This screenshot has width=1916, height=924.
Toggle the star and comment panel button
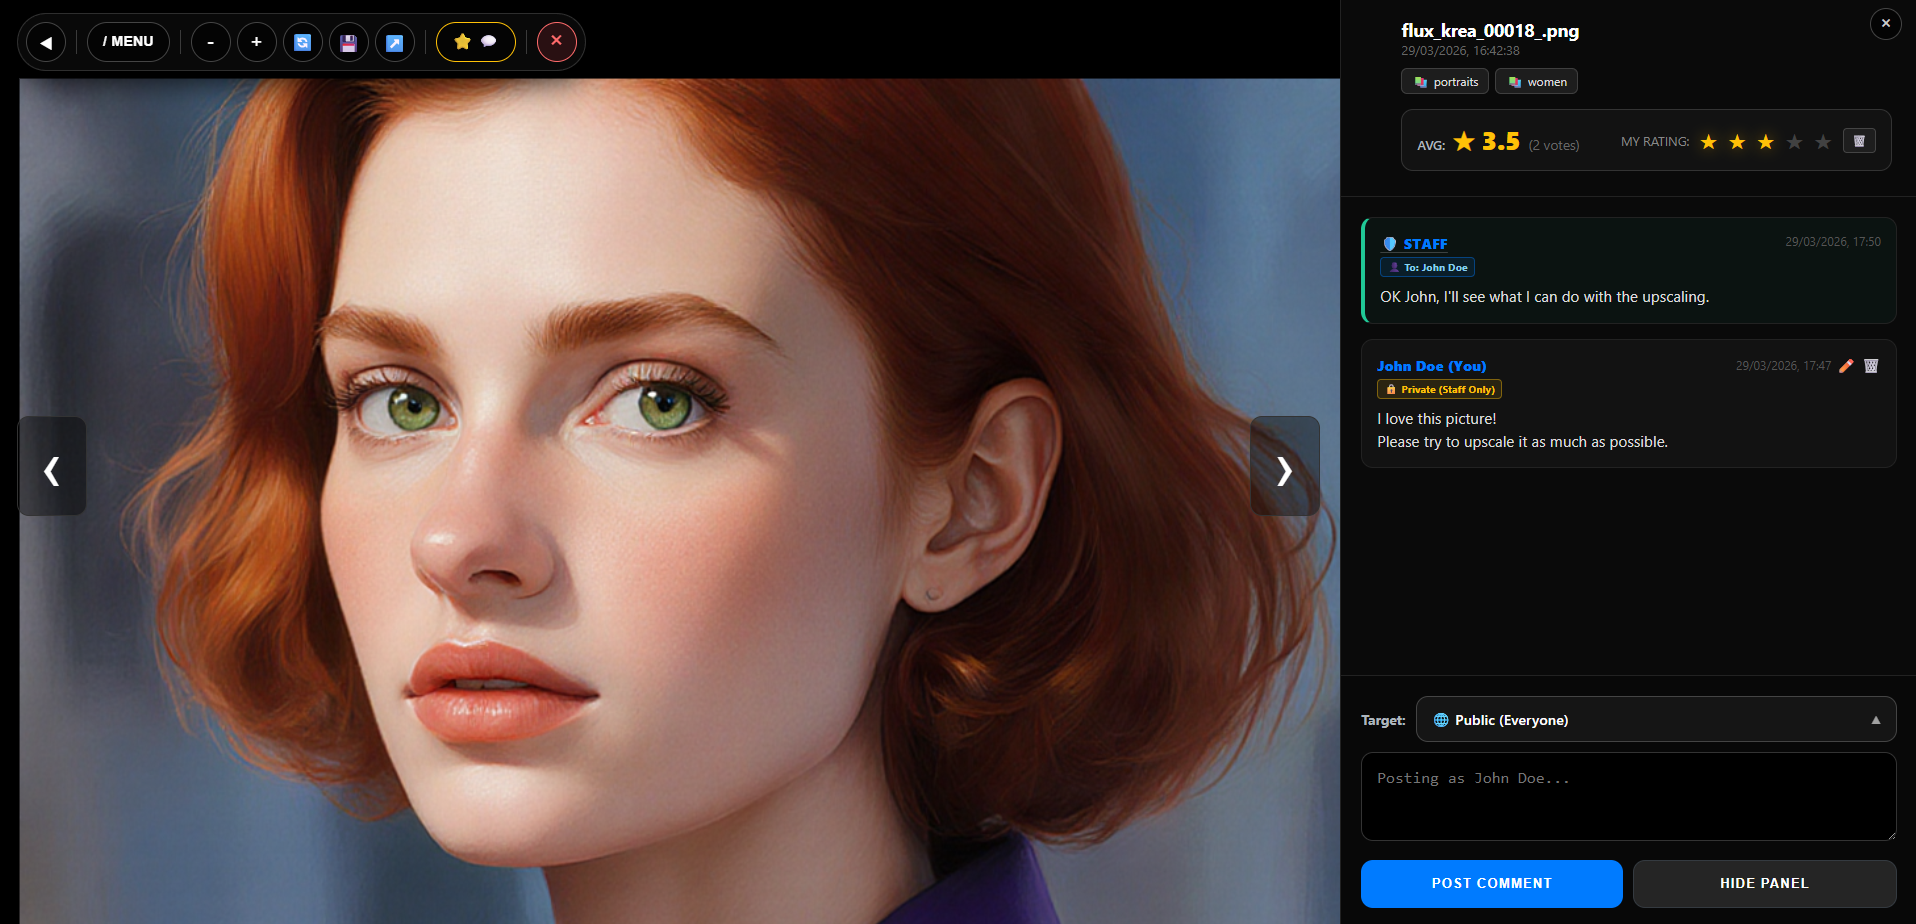pyautogui.click(x=475, y=42)
